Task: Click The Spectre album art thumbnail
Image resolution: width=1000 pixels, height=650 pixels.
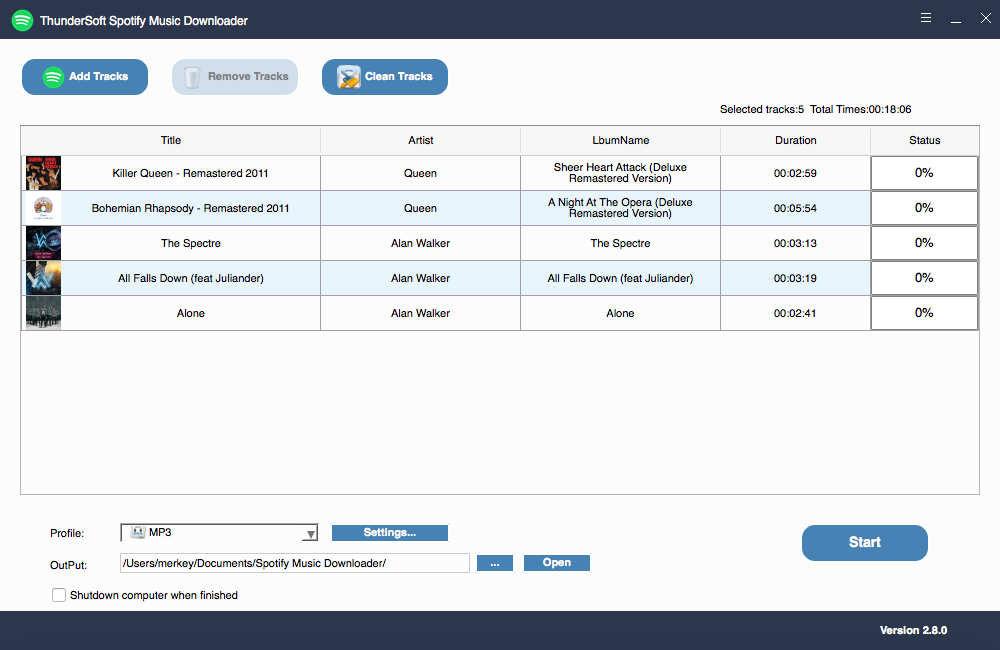Action: coord(43,243)
